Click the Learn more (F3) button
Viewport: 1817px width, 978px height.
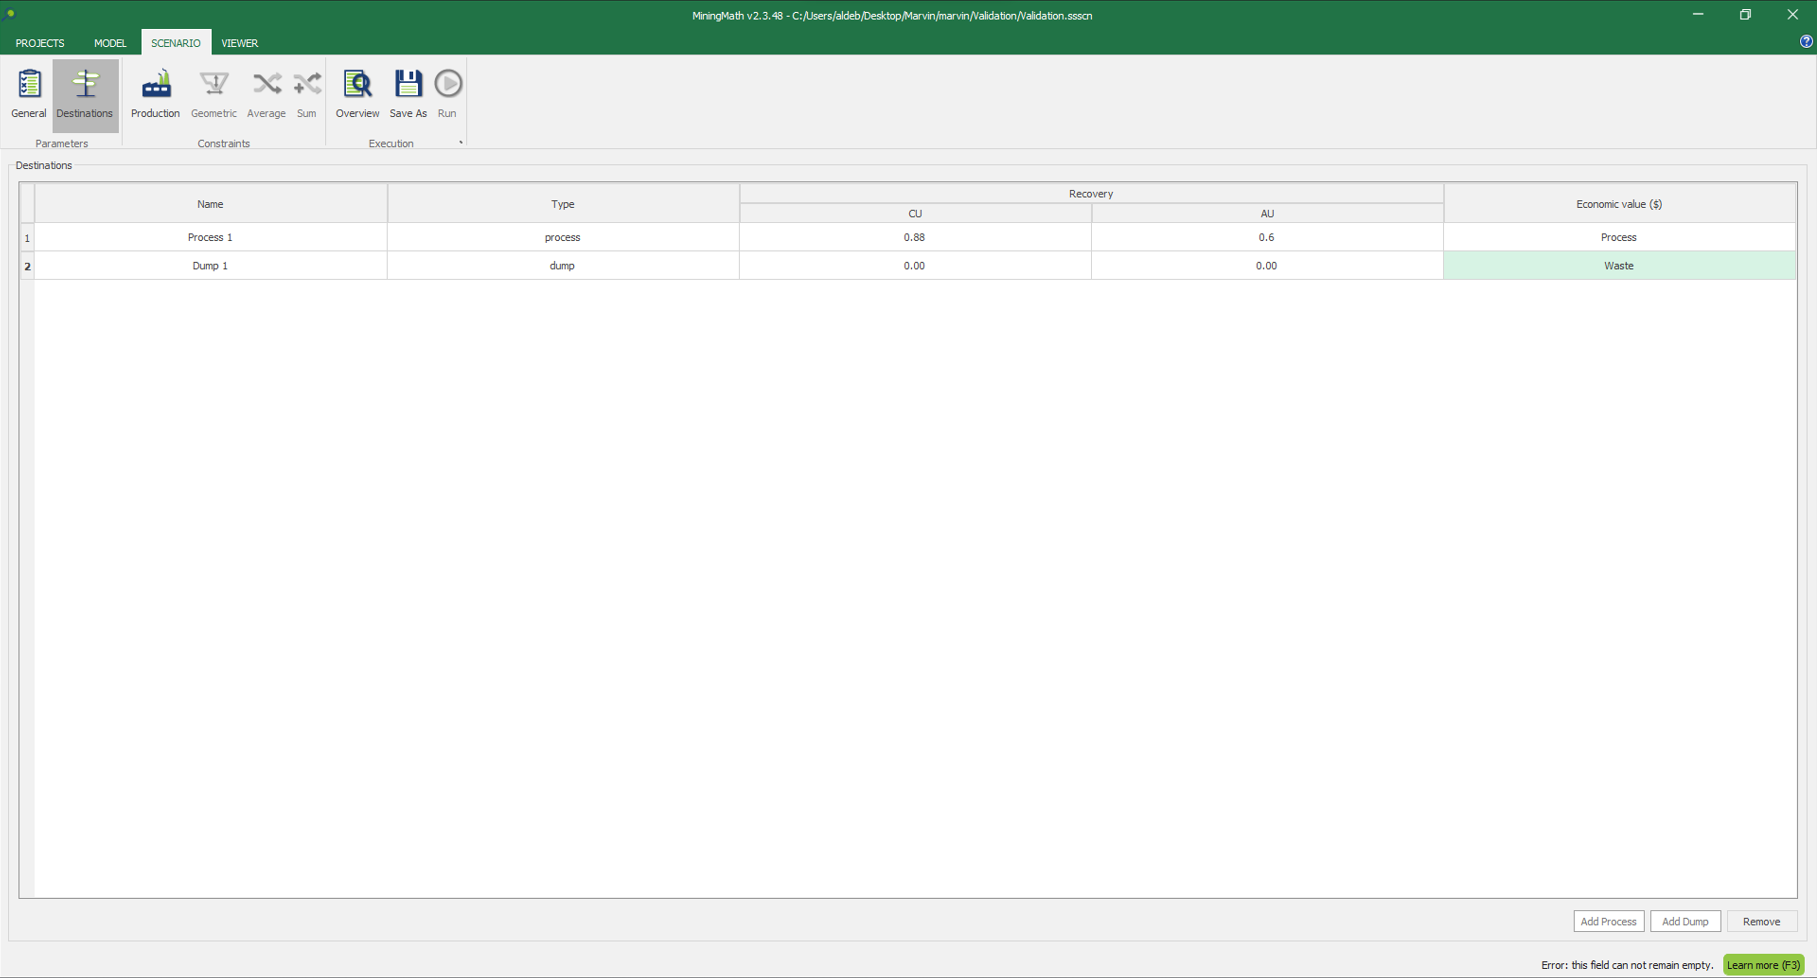[x=1763, y=965]
